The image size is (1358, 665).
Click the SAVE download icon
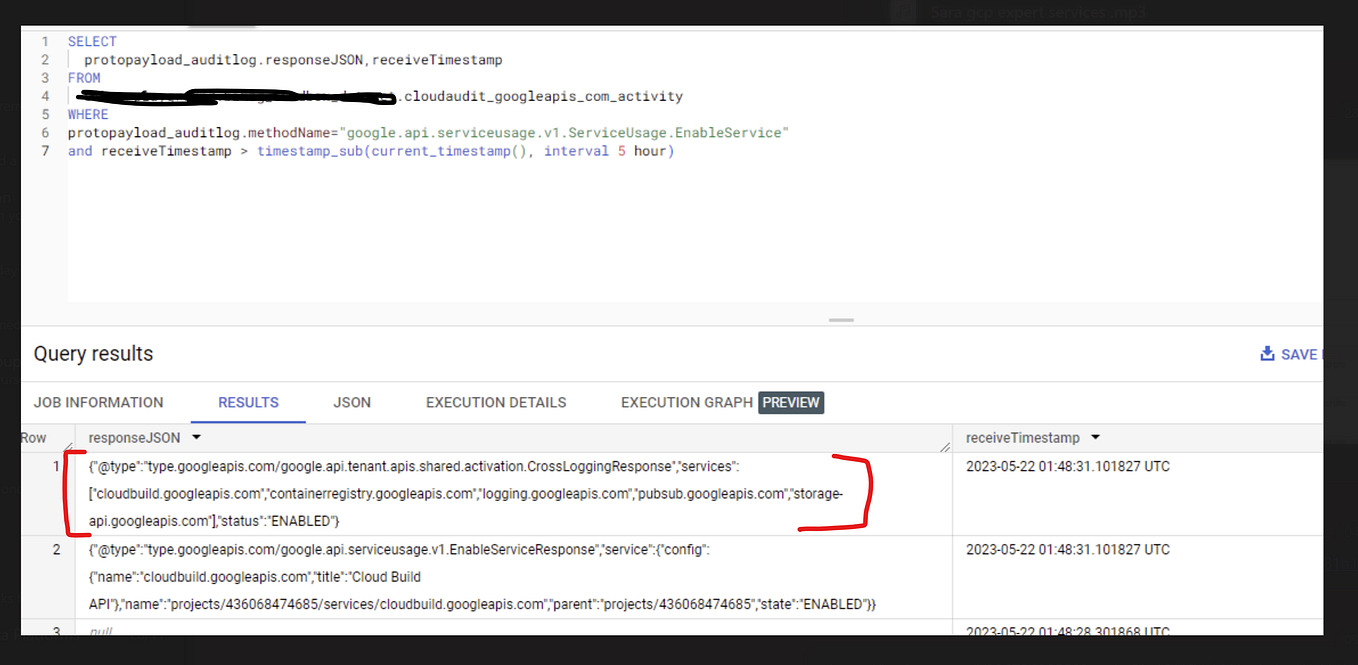(x=1266, y=354)
